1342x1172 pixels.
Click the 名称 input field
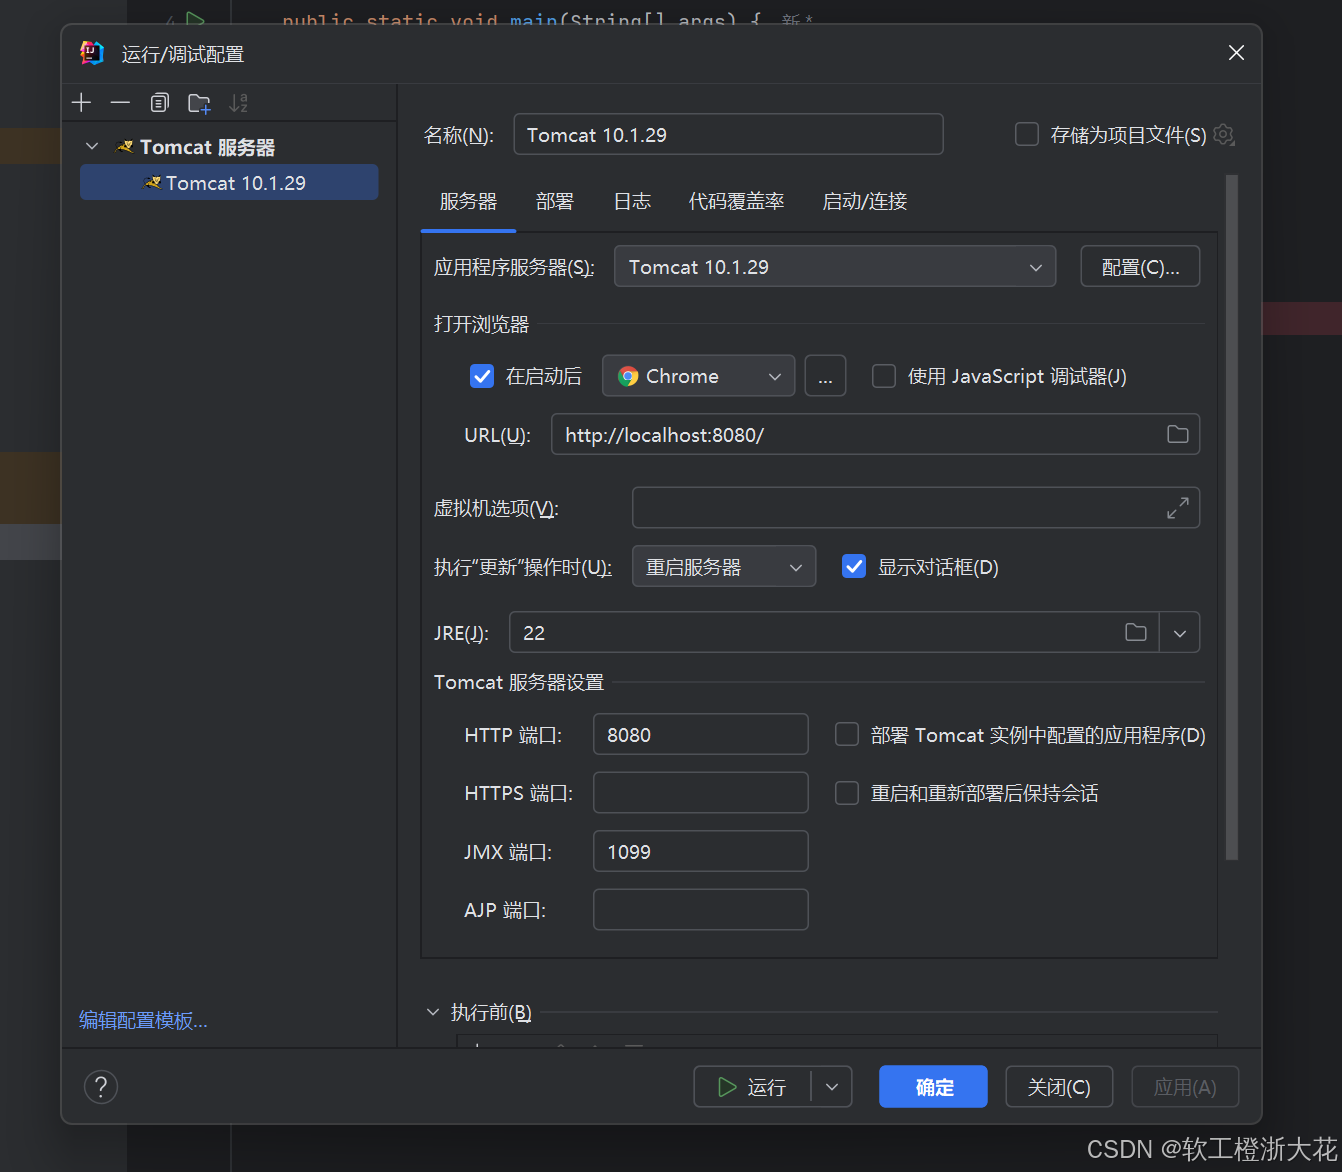728,135
